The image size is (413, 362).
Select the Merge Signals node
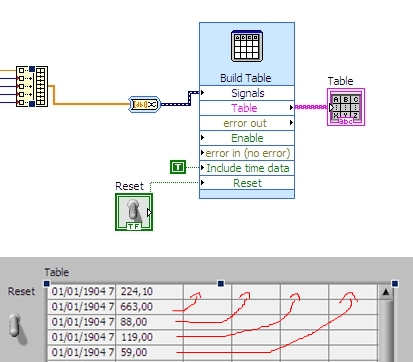pos(32,86)
